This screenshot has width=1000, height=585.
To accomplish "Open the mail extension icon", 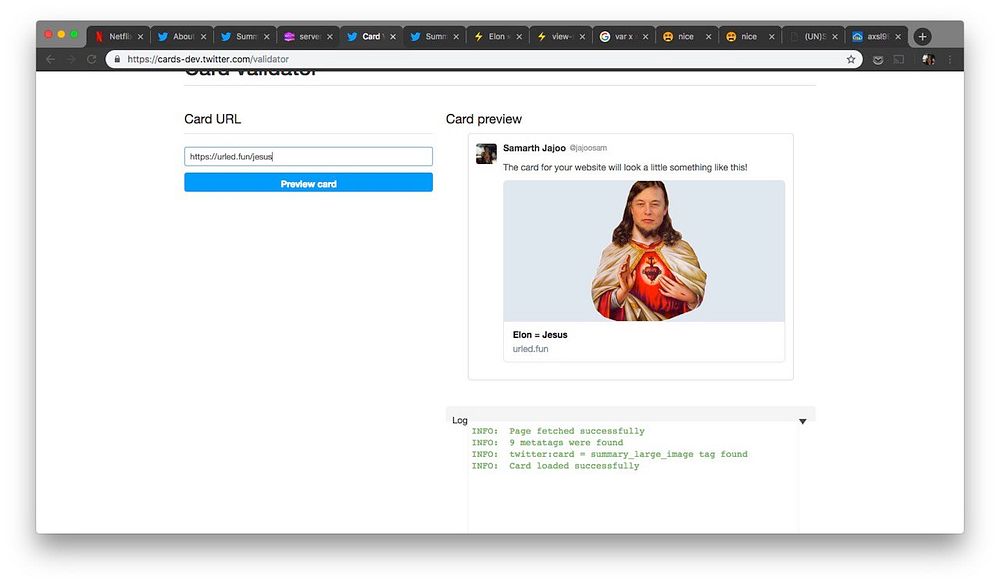I will tap(878, 59).
